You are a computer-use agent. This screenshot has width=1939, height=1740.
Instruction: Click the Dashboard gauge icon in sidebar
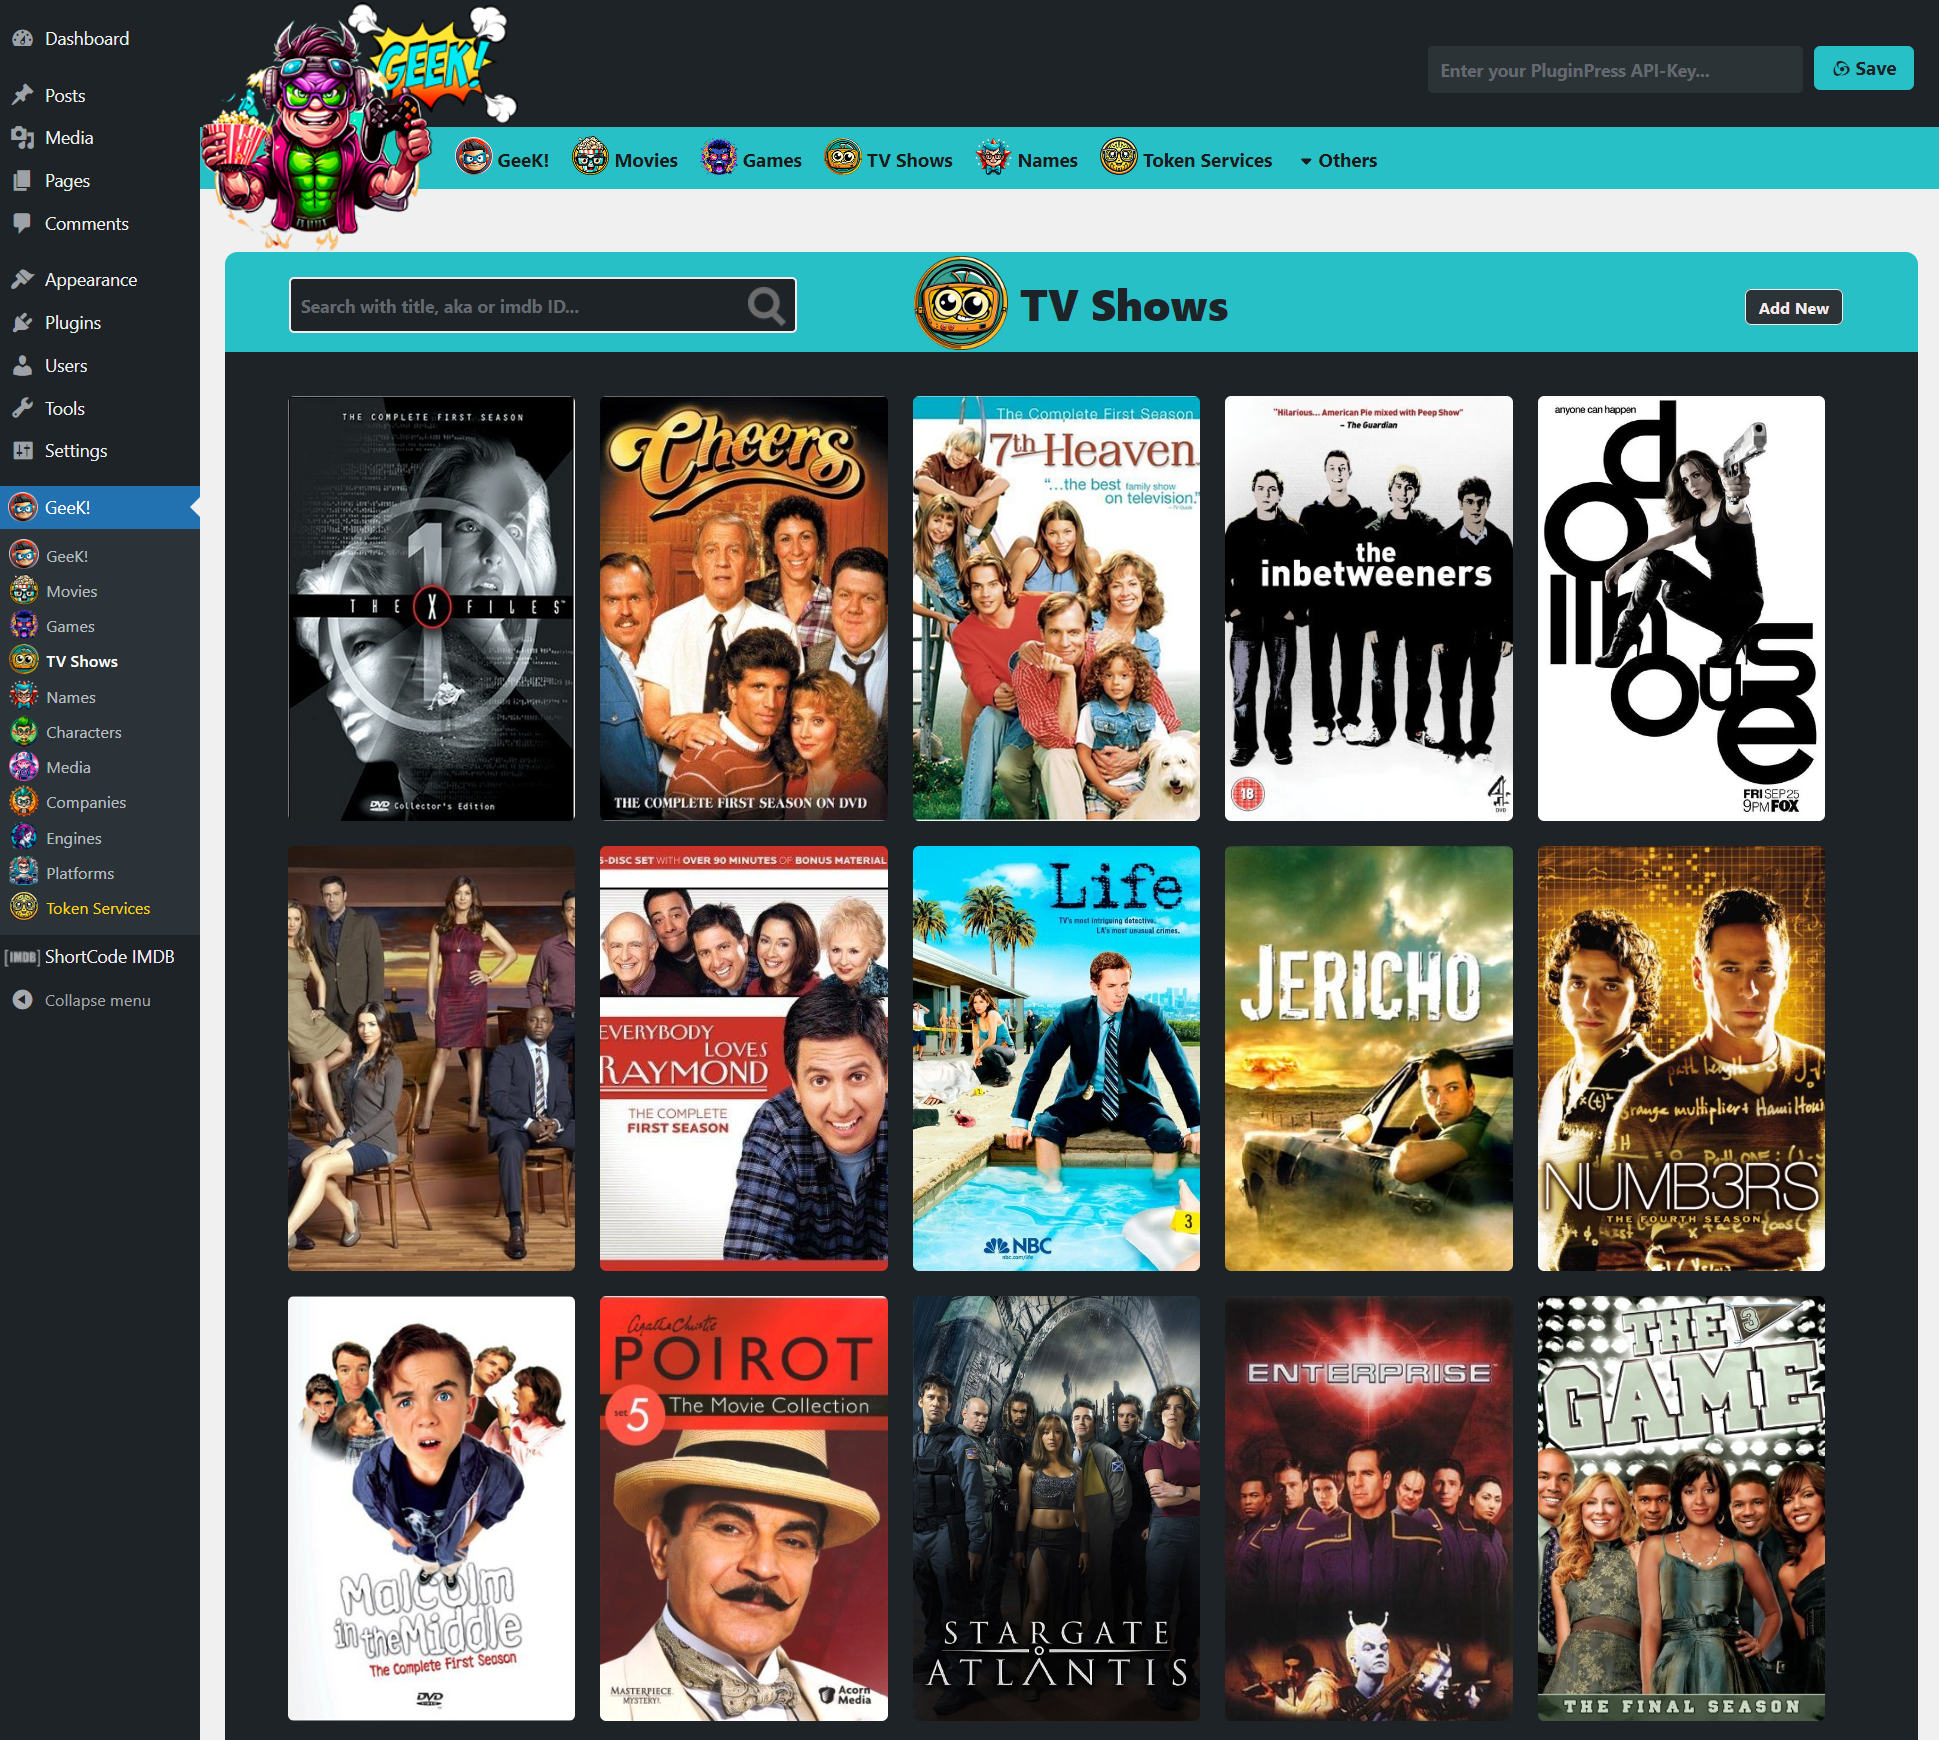[x=22, y=39]
